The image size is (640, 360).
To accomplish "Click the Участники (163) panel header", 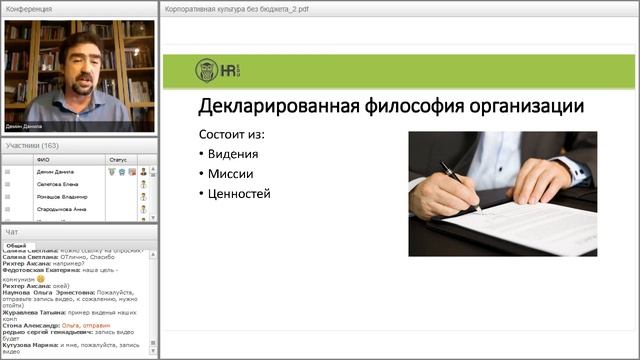I will [x=79, y=146].
